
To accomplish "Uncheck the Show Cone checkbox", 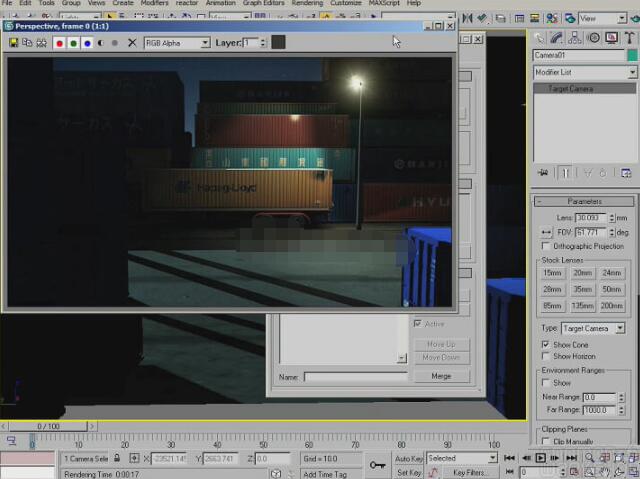I will pos(546,345).
